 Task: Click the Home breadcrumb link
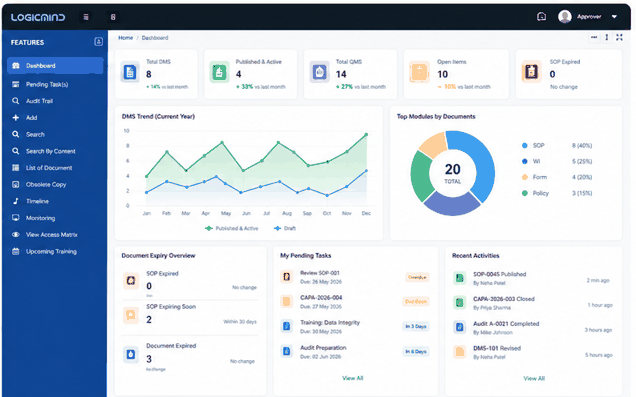click(125, 38)
